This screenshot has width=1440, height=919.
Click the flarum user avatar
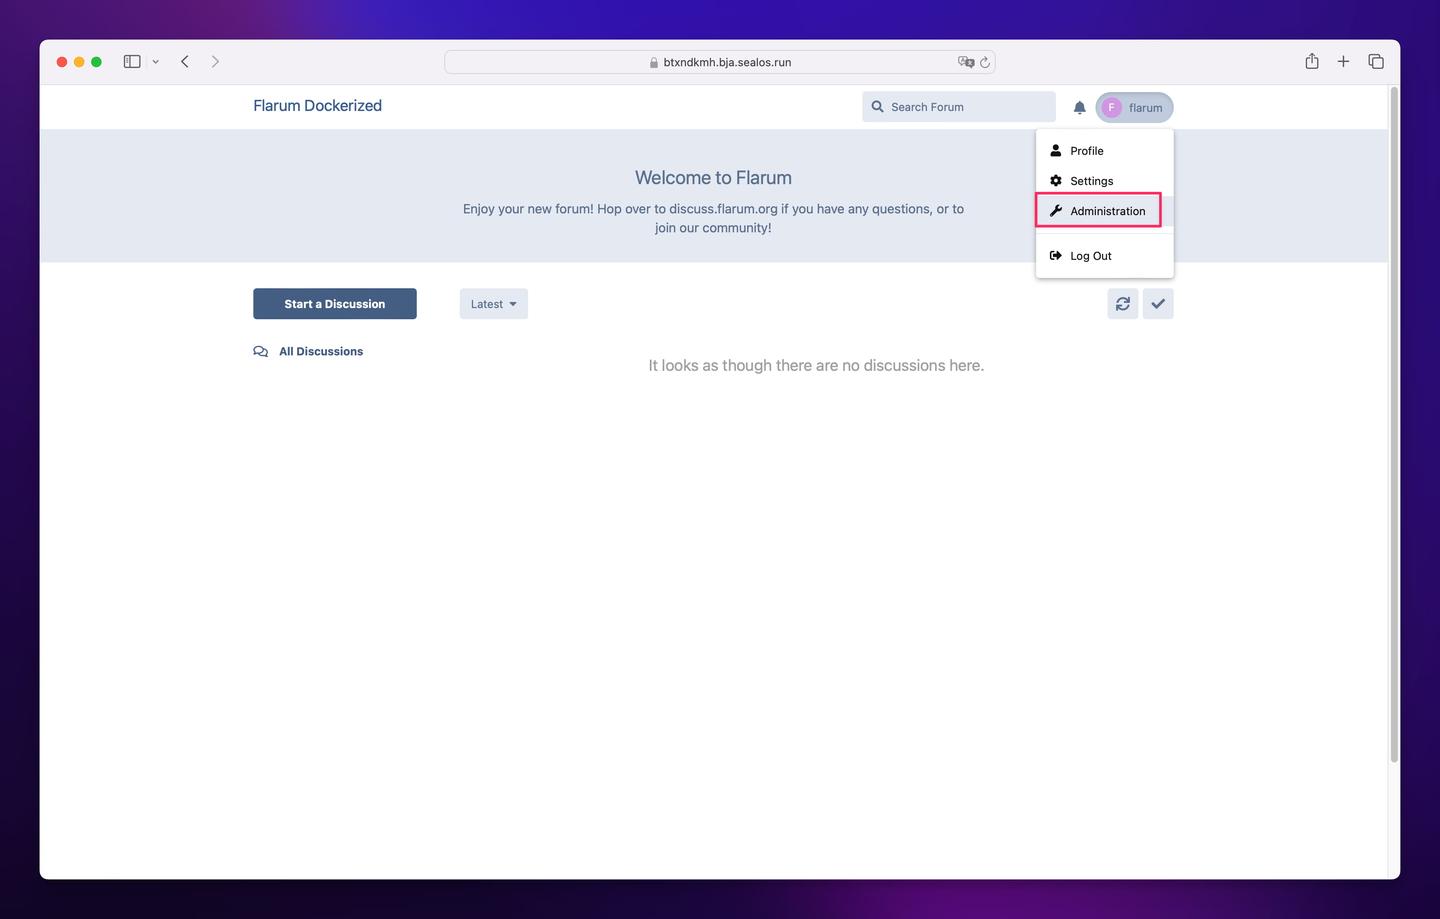[1111, 108]
